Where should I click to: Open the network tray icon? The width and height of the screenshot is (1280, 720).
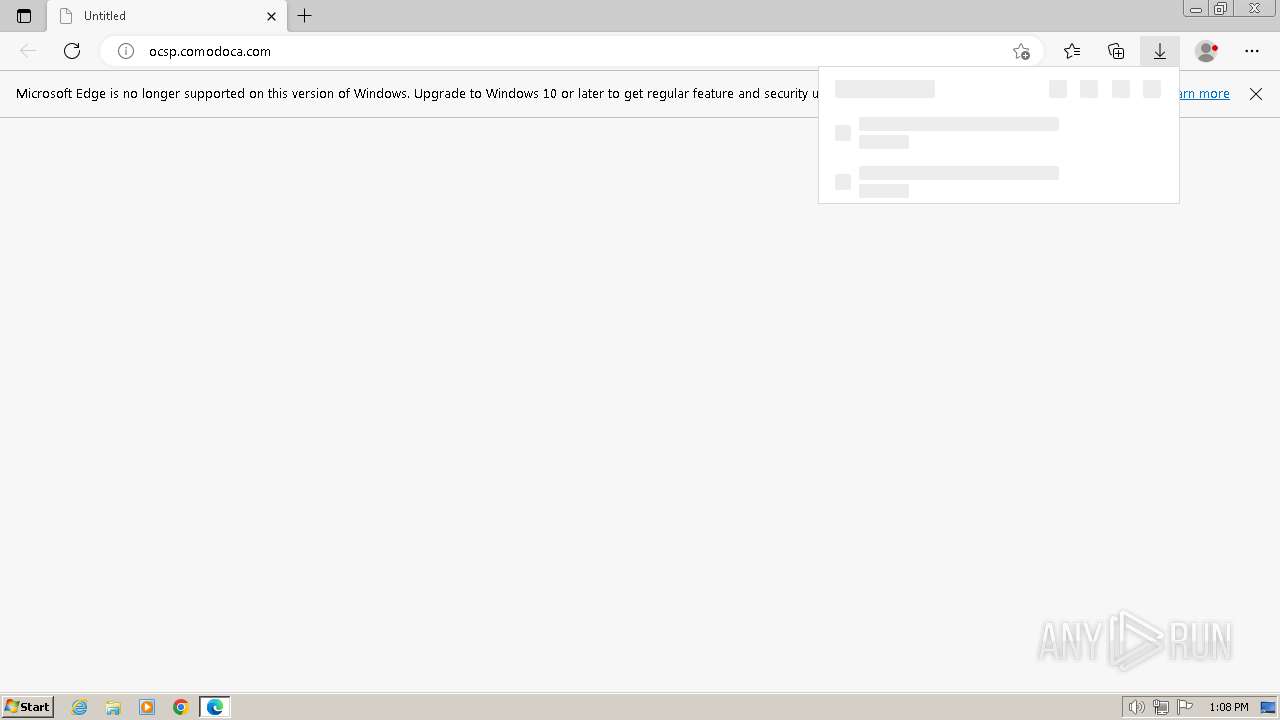(x=1161, y=708)
